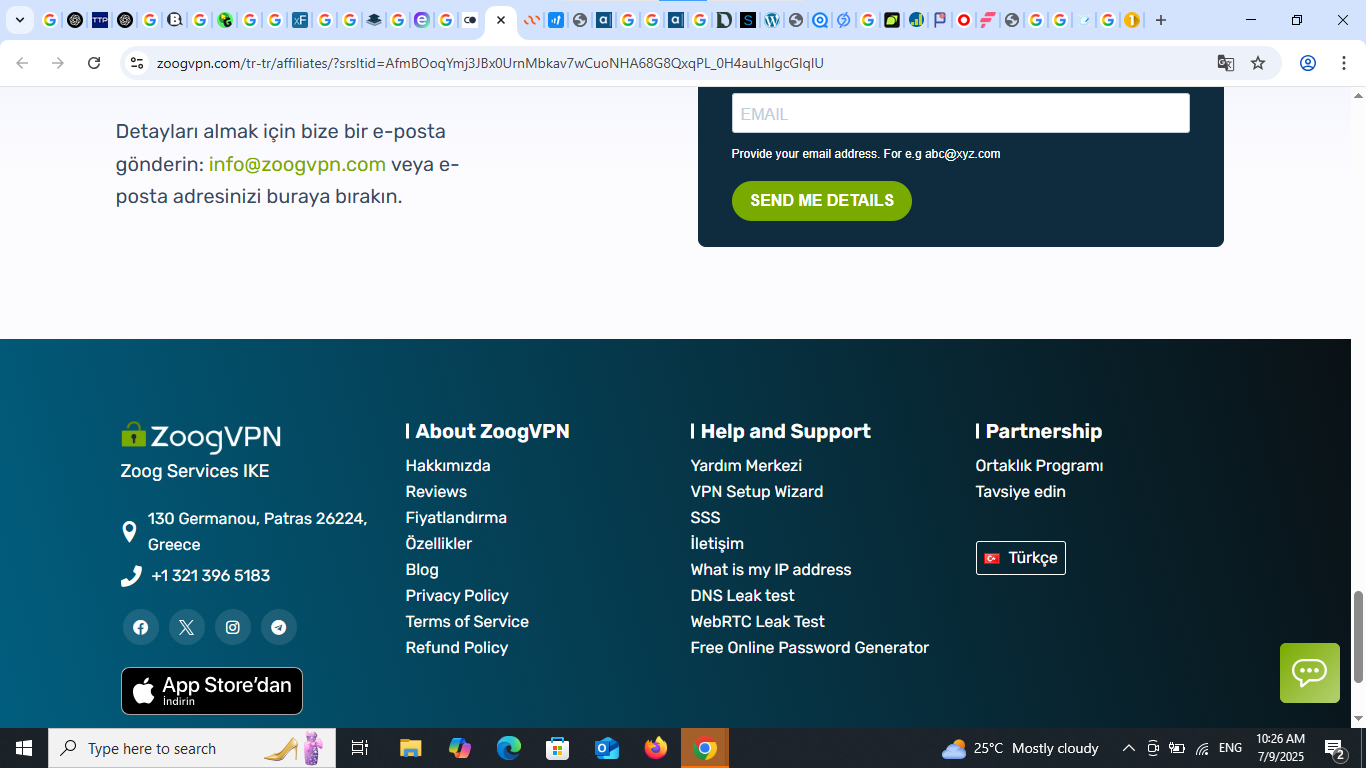Open weather widget 25°C Mostly cloudy

(x=1020, y=748)
